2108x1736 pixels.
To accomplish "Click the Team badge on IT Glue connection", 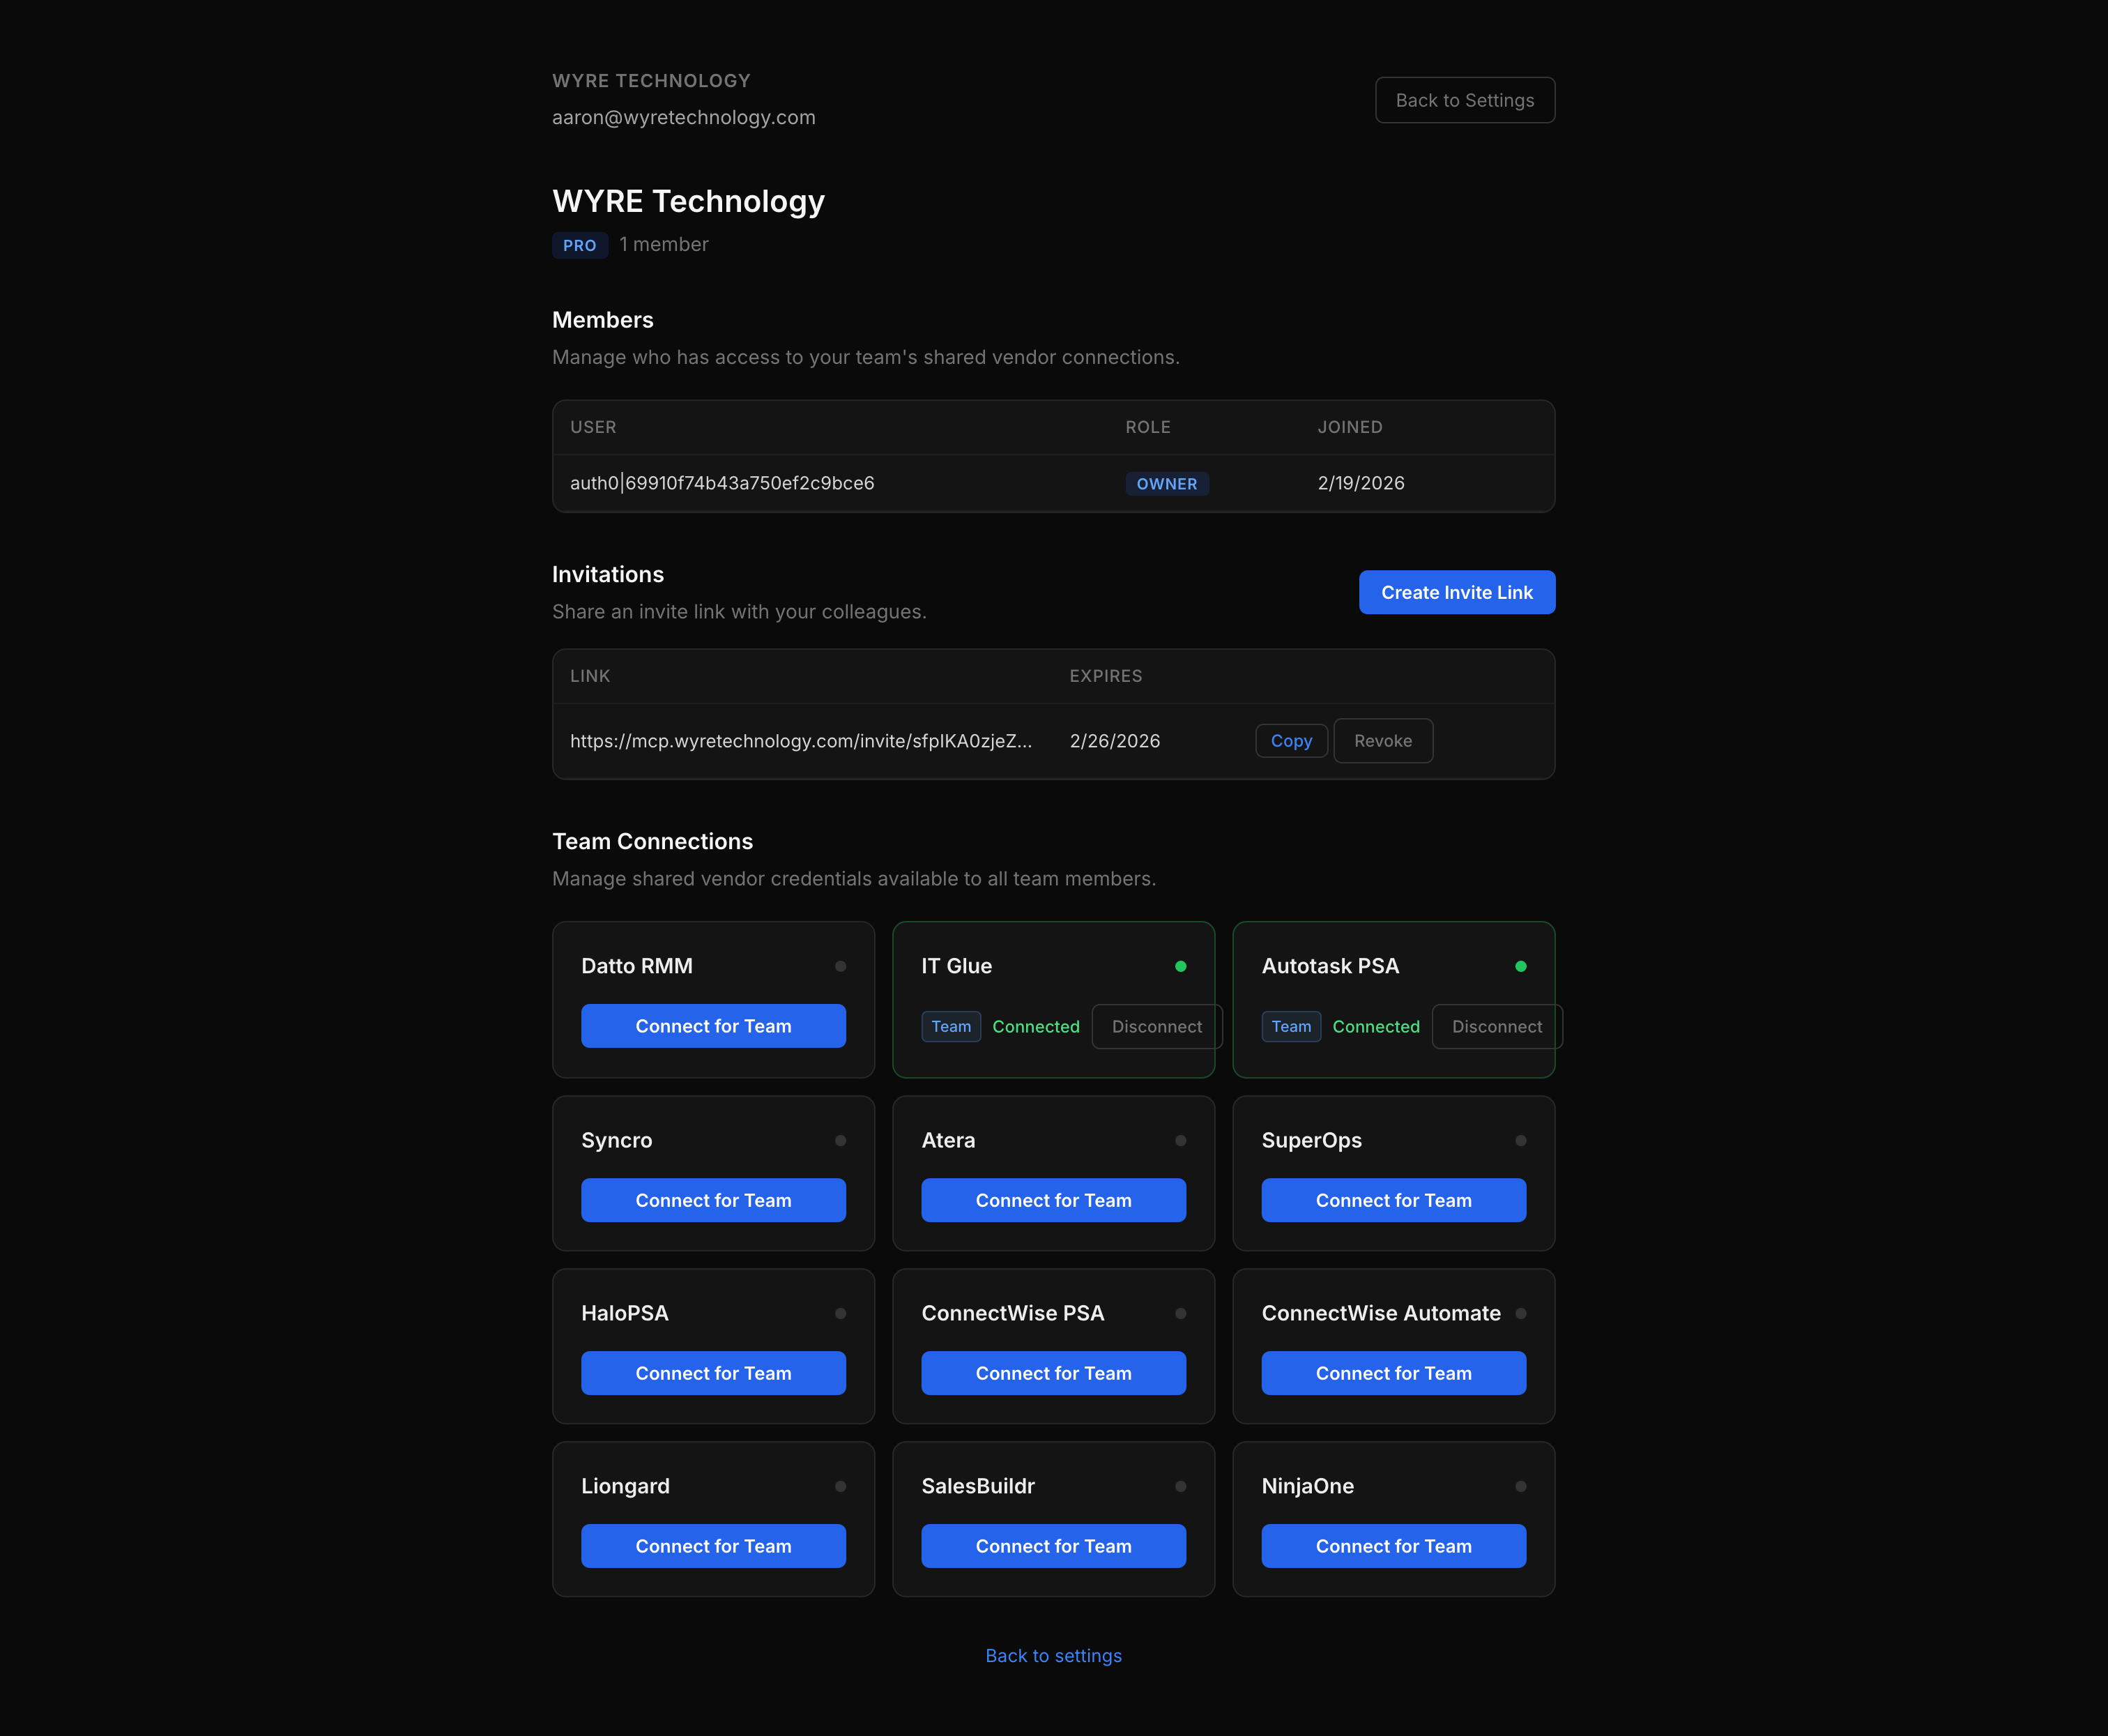I will pyautogui.click(x=950, y=1026).
